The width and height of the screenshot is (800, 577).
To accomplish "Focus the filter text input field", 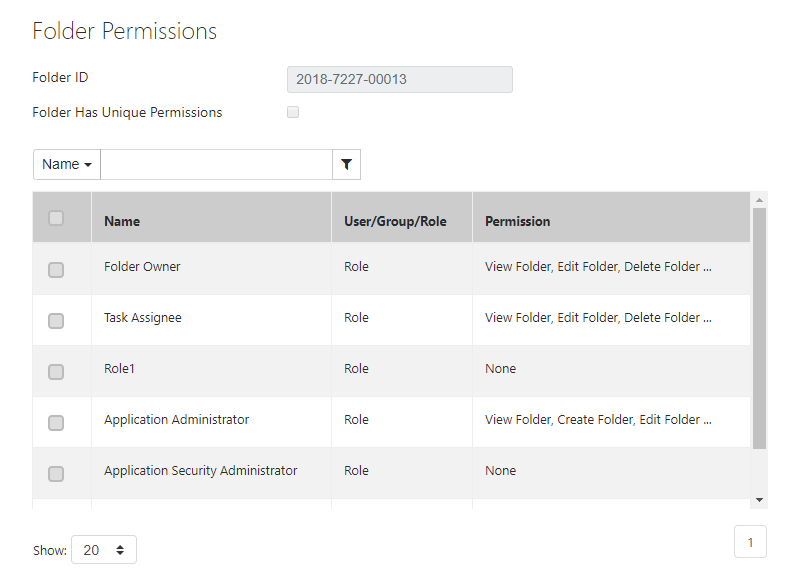I will [216, 164].
